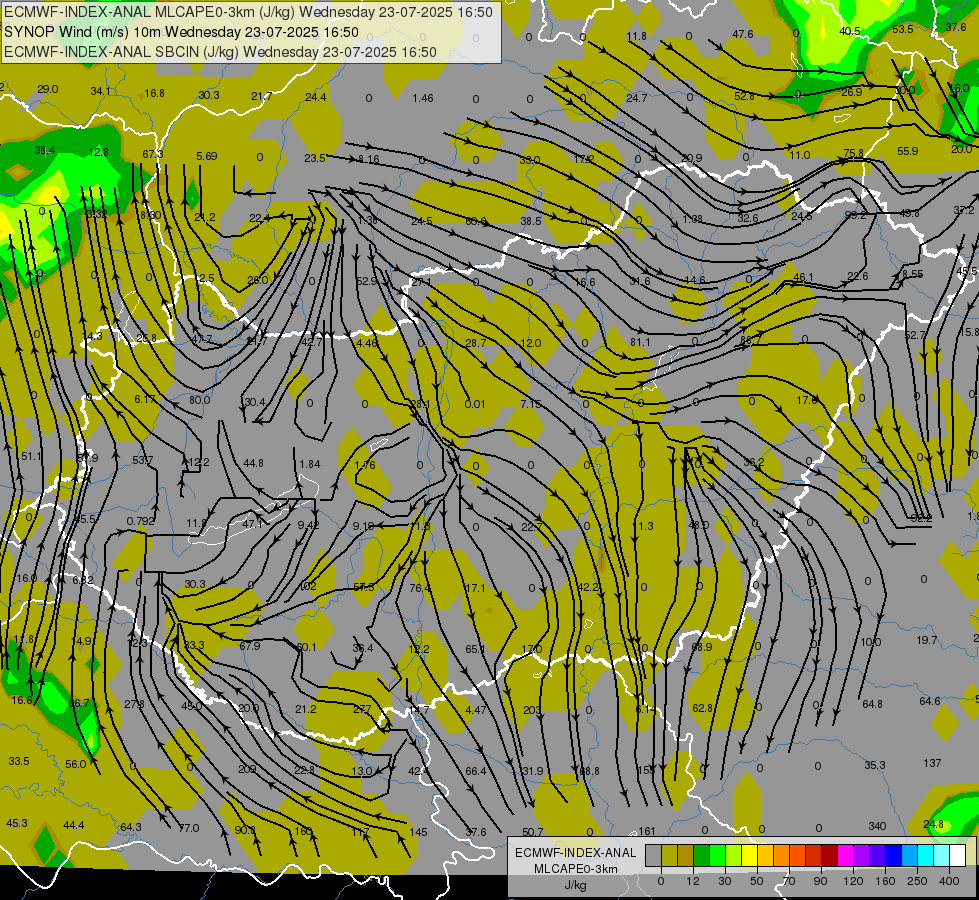Image resolution: width=979 pixels, height=900 pixels.
Task: Click the map value 137
Action: click(932, 763)
